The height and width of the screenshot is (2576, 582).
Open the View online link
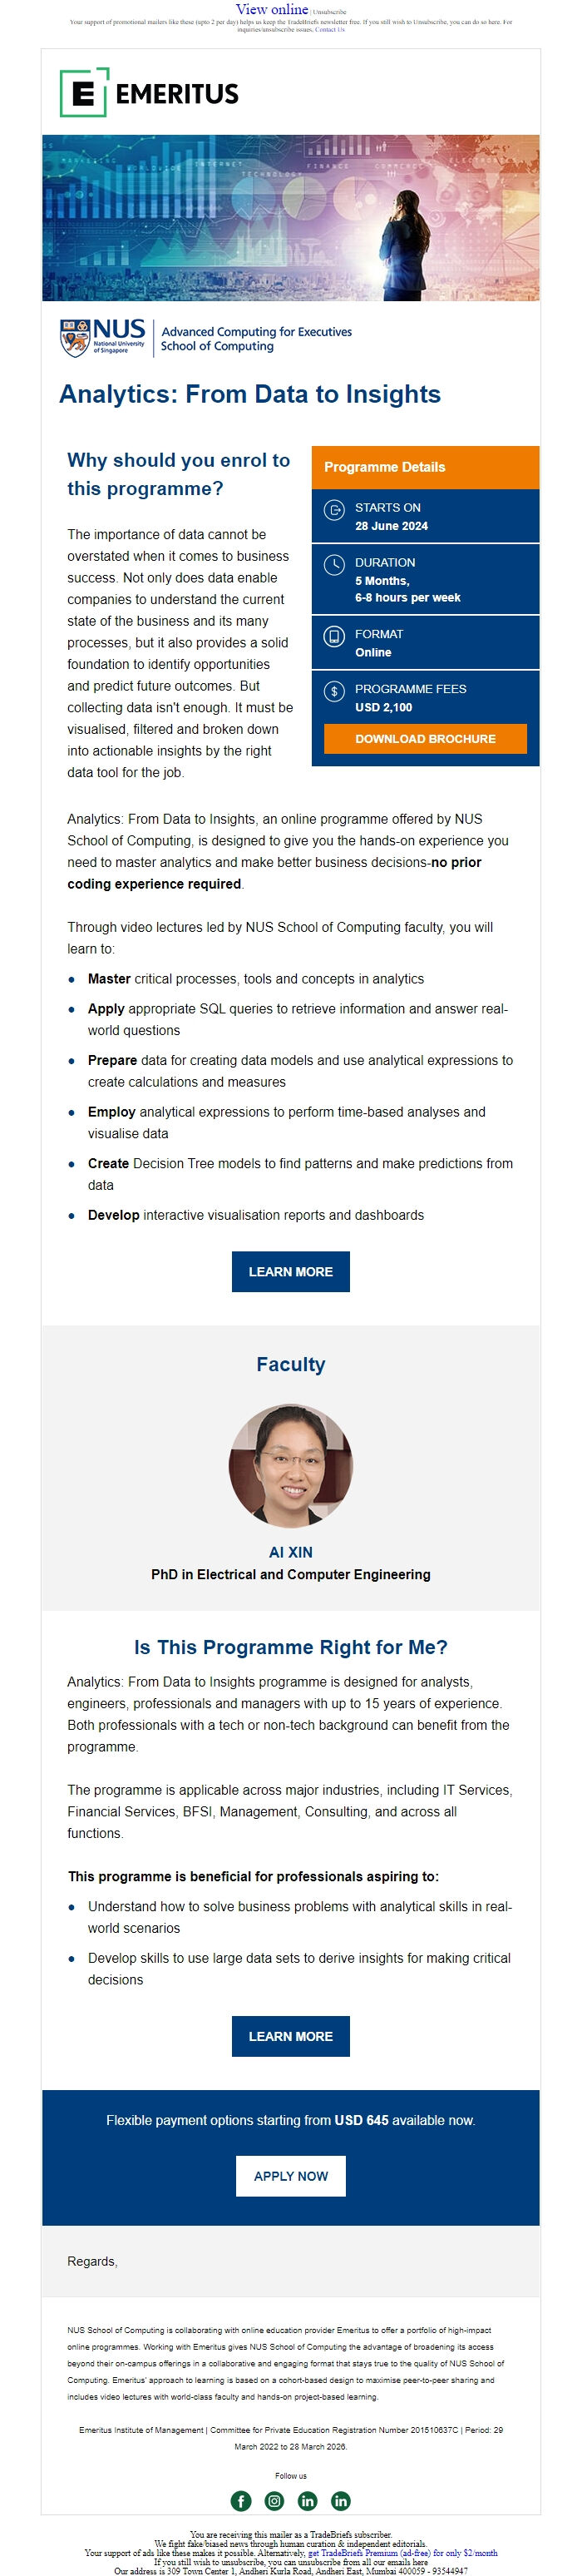[272, 9]
